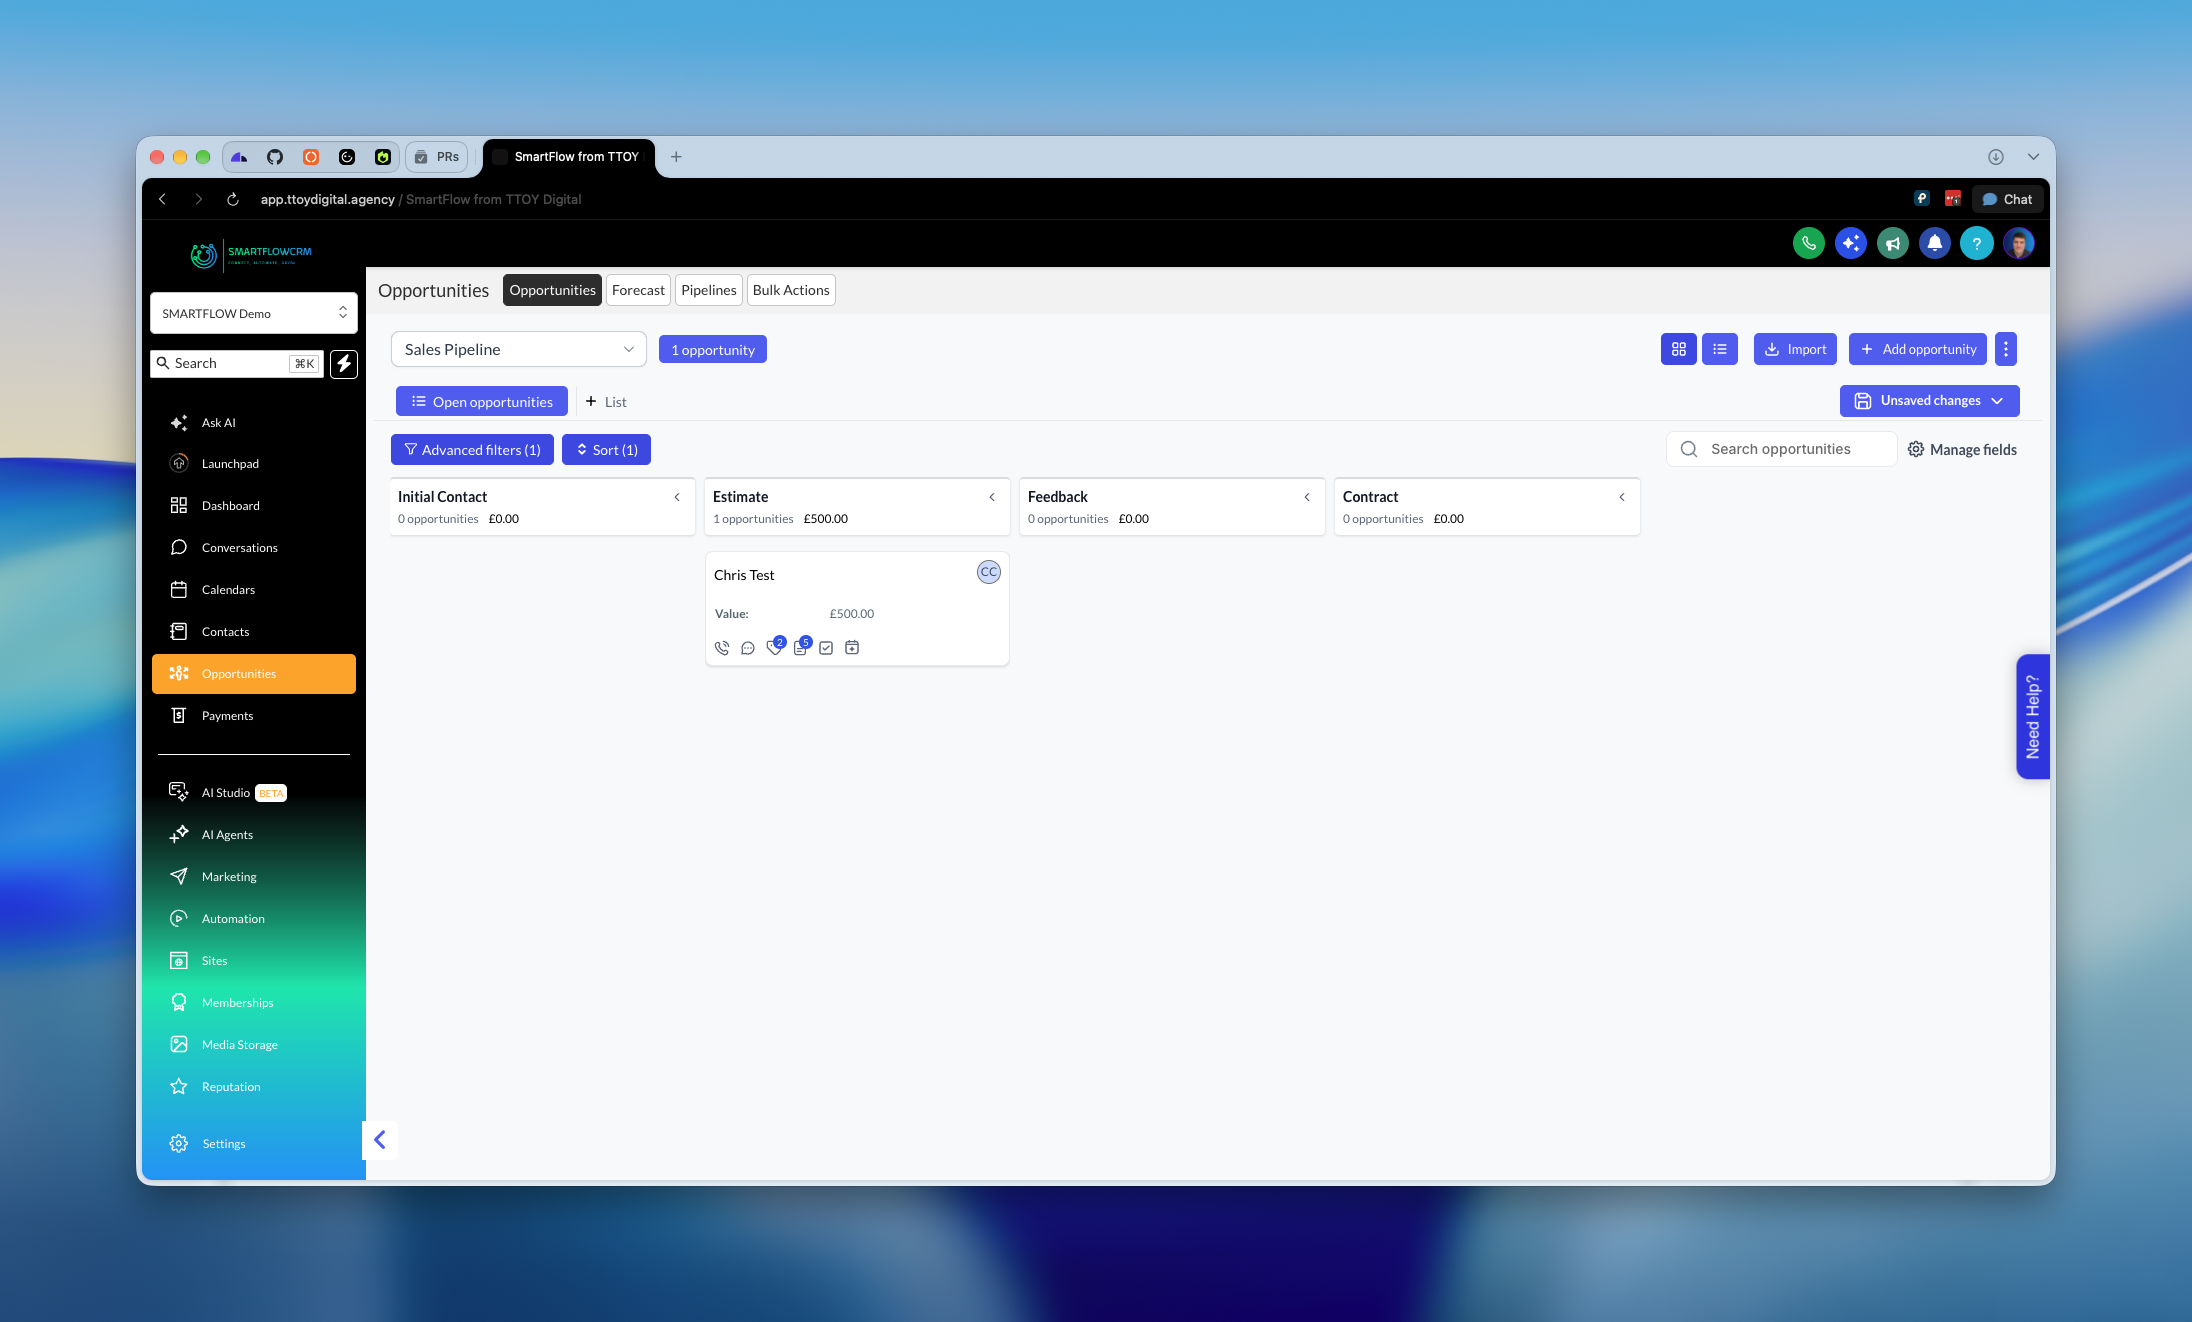2192x1322 pixels.
Task: Open the user profile avatar
Action: [2018, 243]
